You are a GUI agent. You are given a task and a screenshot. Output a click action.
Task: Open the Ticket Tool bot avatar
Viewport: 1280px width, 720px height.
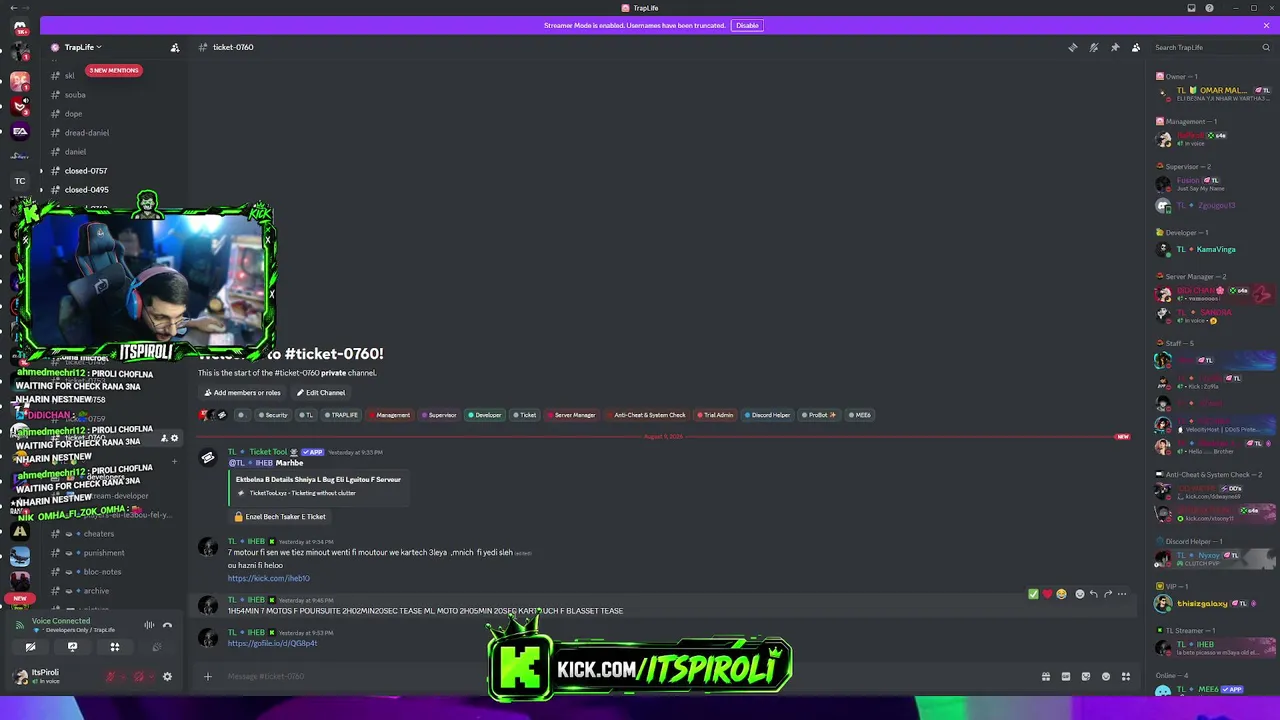coord(208,458)
